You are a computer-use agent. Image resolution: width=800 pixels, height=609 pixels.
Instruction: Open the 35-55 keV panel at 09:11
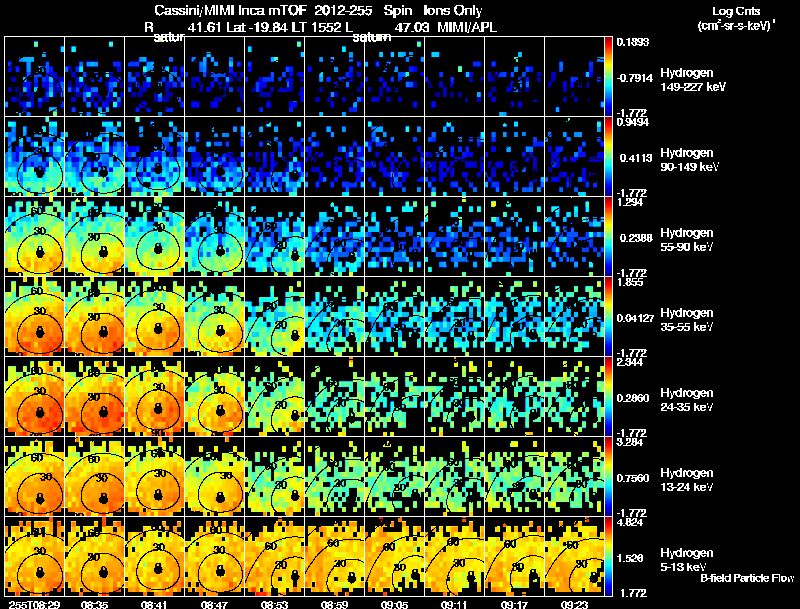(454, 317)
